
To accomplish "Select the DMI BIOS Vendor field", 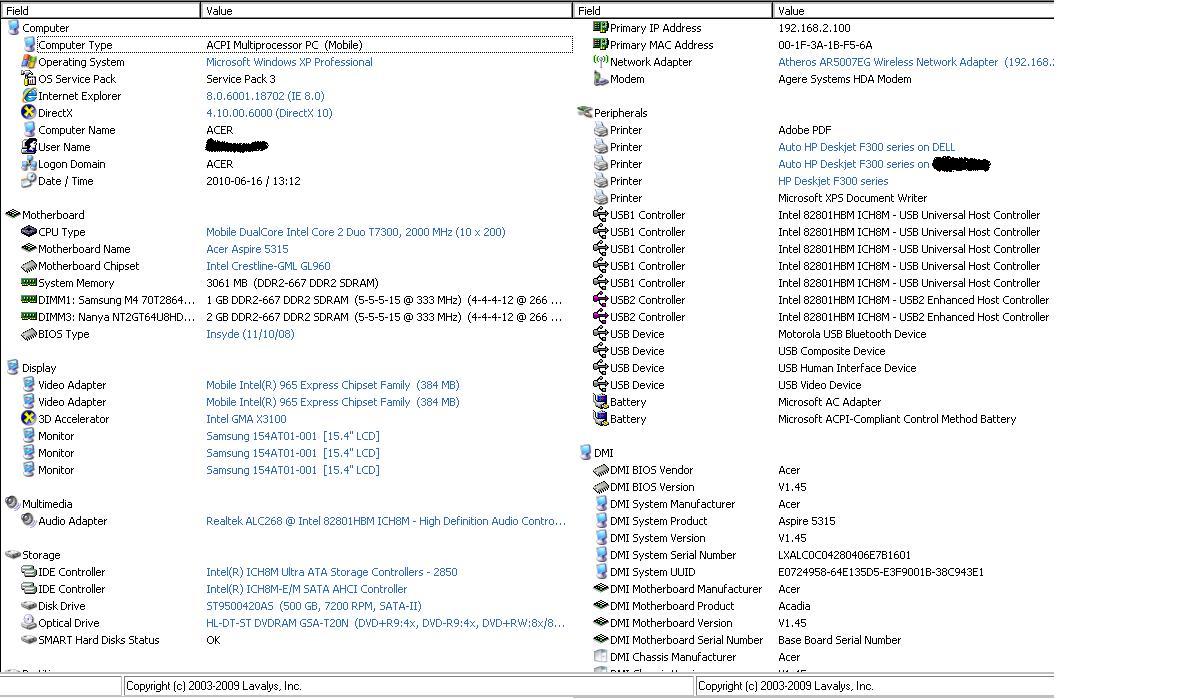I will [651, 471].
